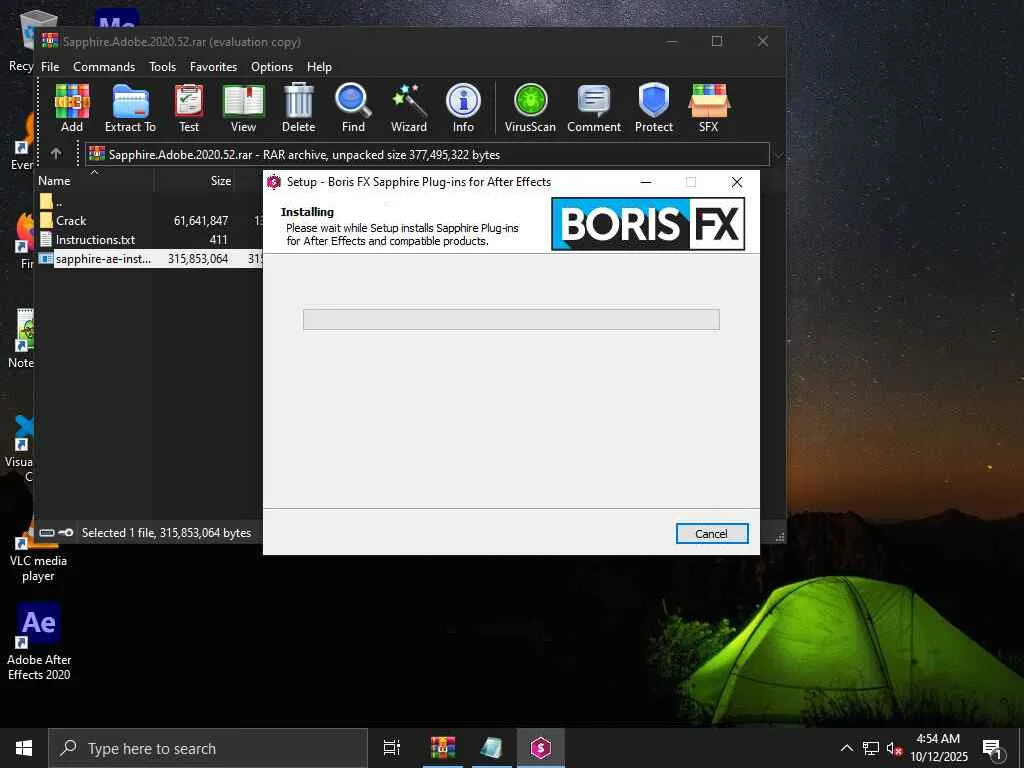Go up one folder level arrow
The image size is (1024, 768).
pos(56,153)
